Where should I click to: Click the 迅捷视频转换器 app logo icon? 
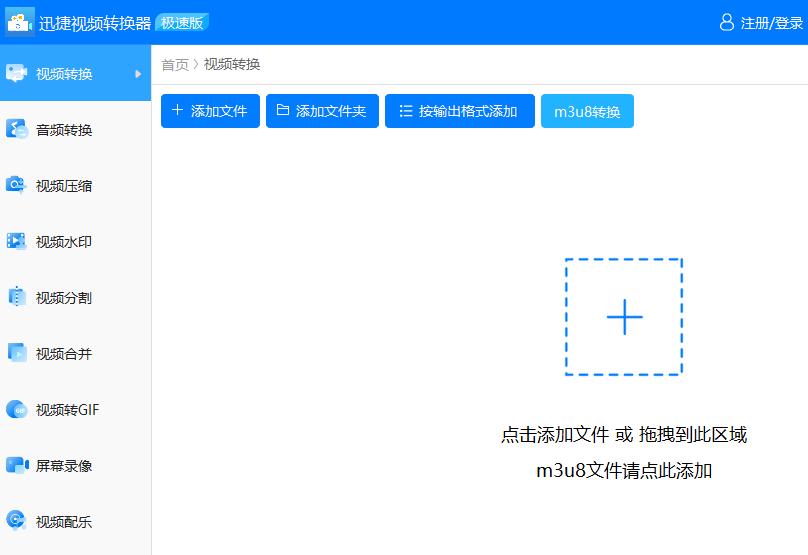tap(20, 22)
